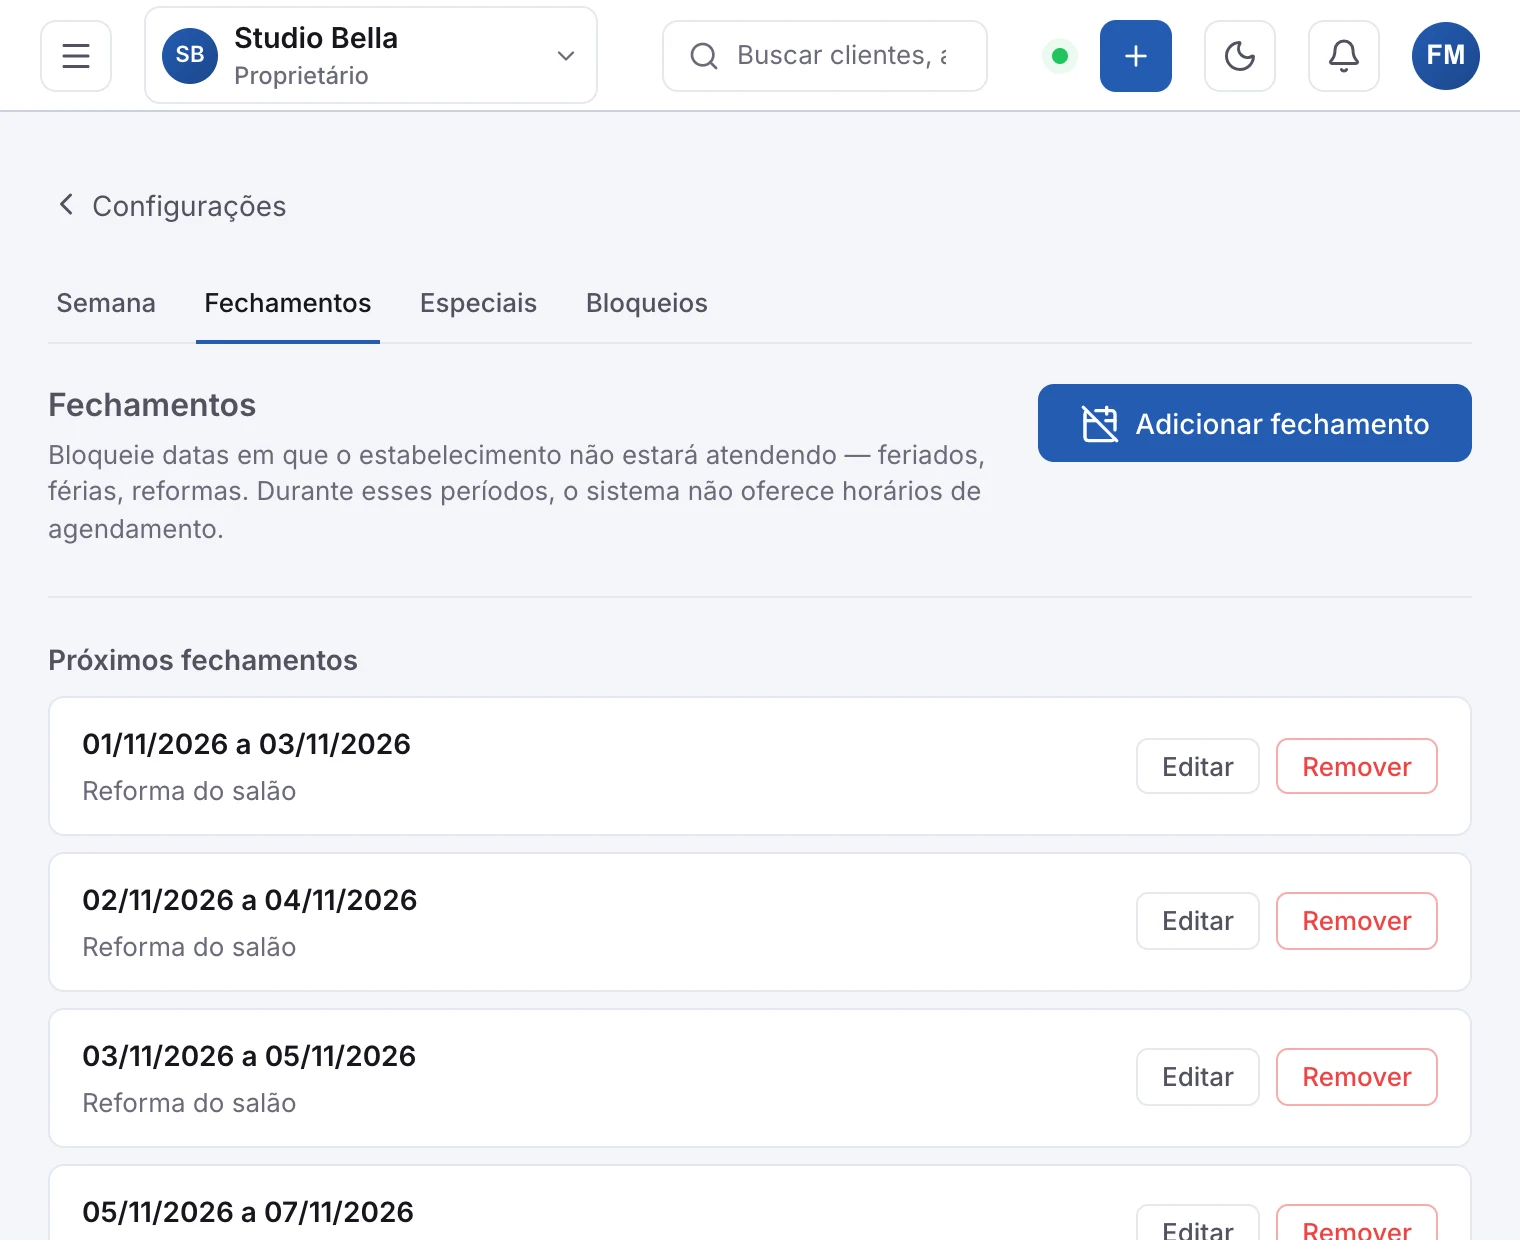
Task: Edit the 03/11/2026 a 05/11/2026 closure
Action: pos(1198,1077)
